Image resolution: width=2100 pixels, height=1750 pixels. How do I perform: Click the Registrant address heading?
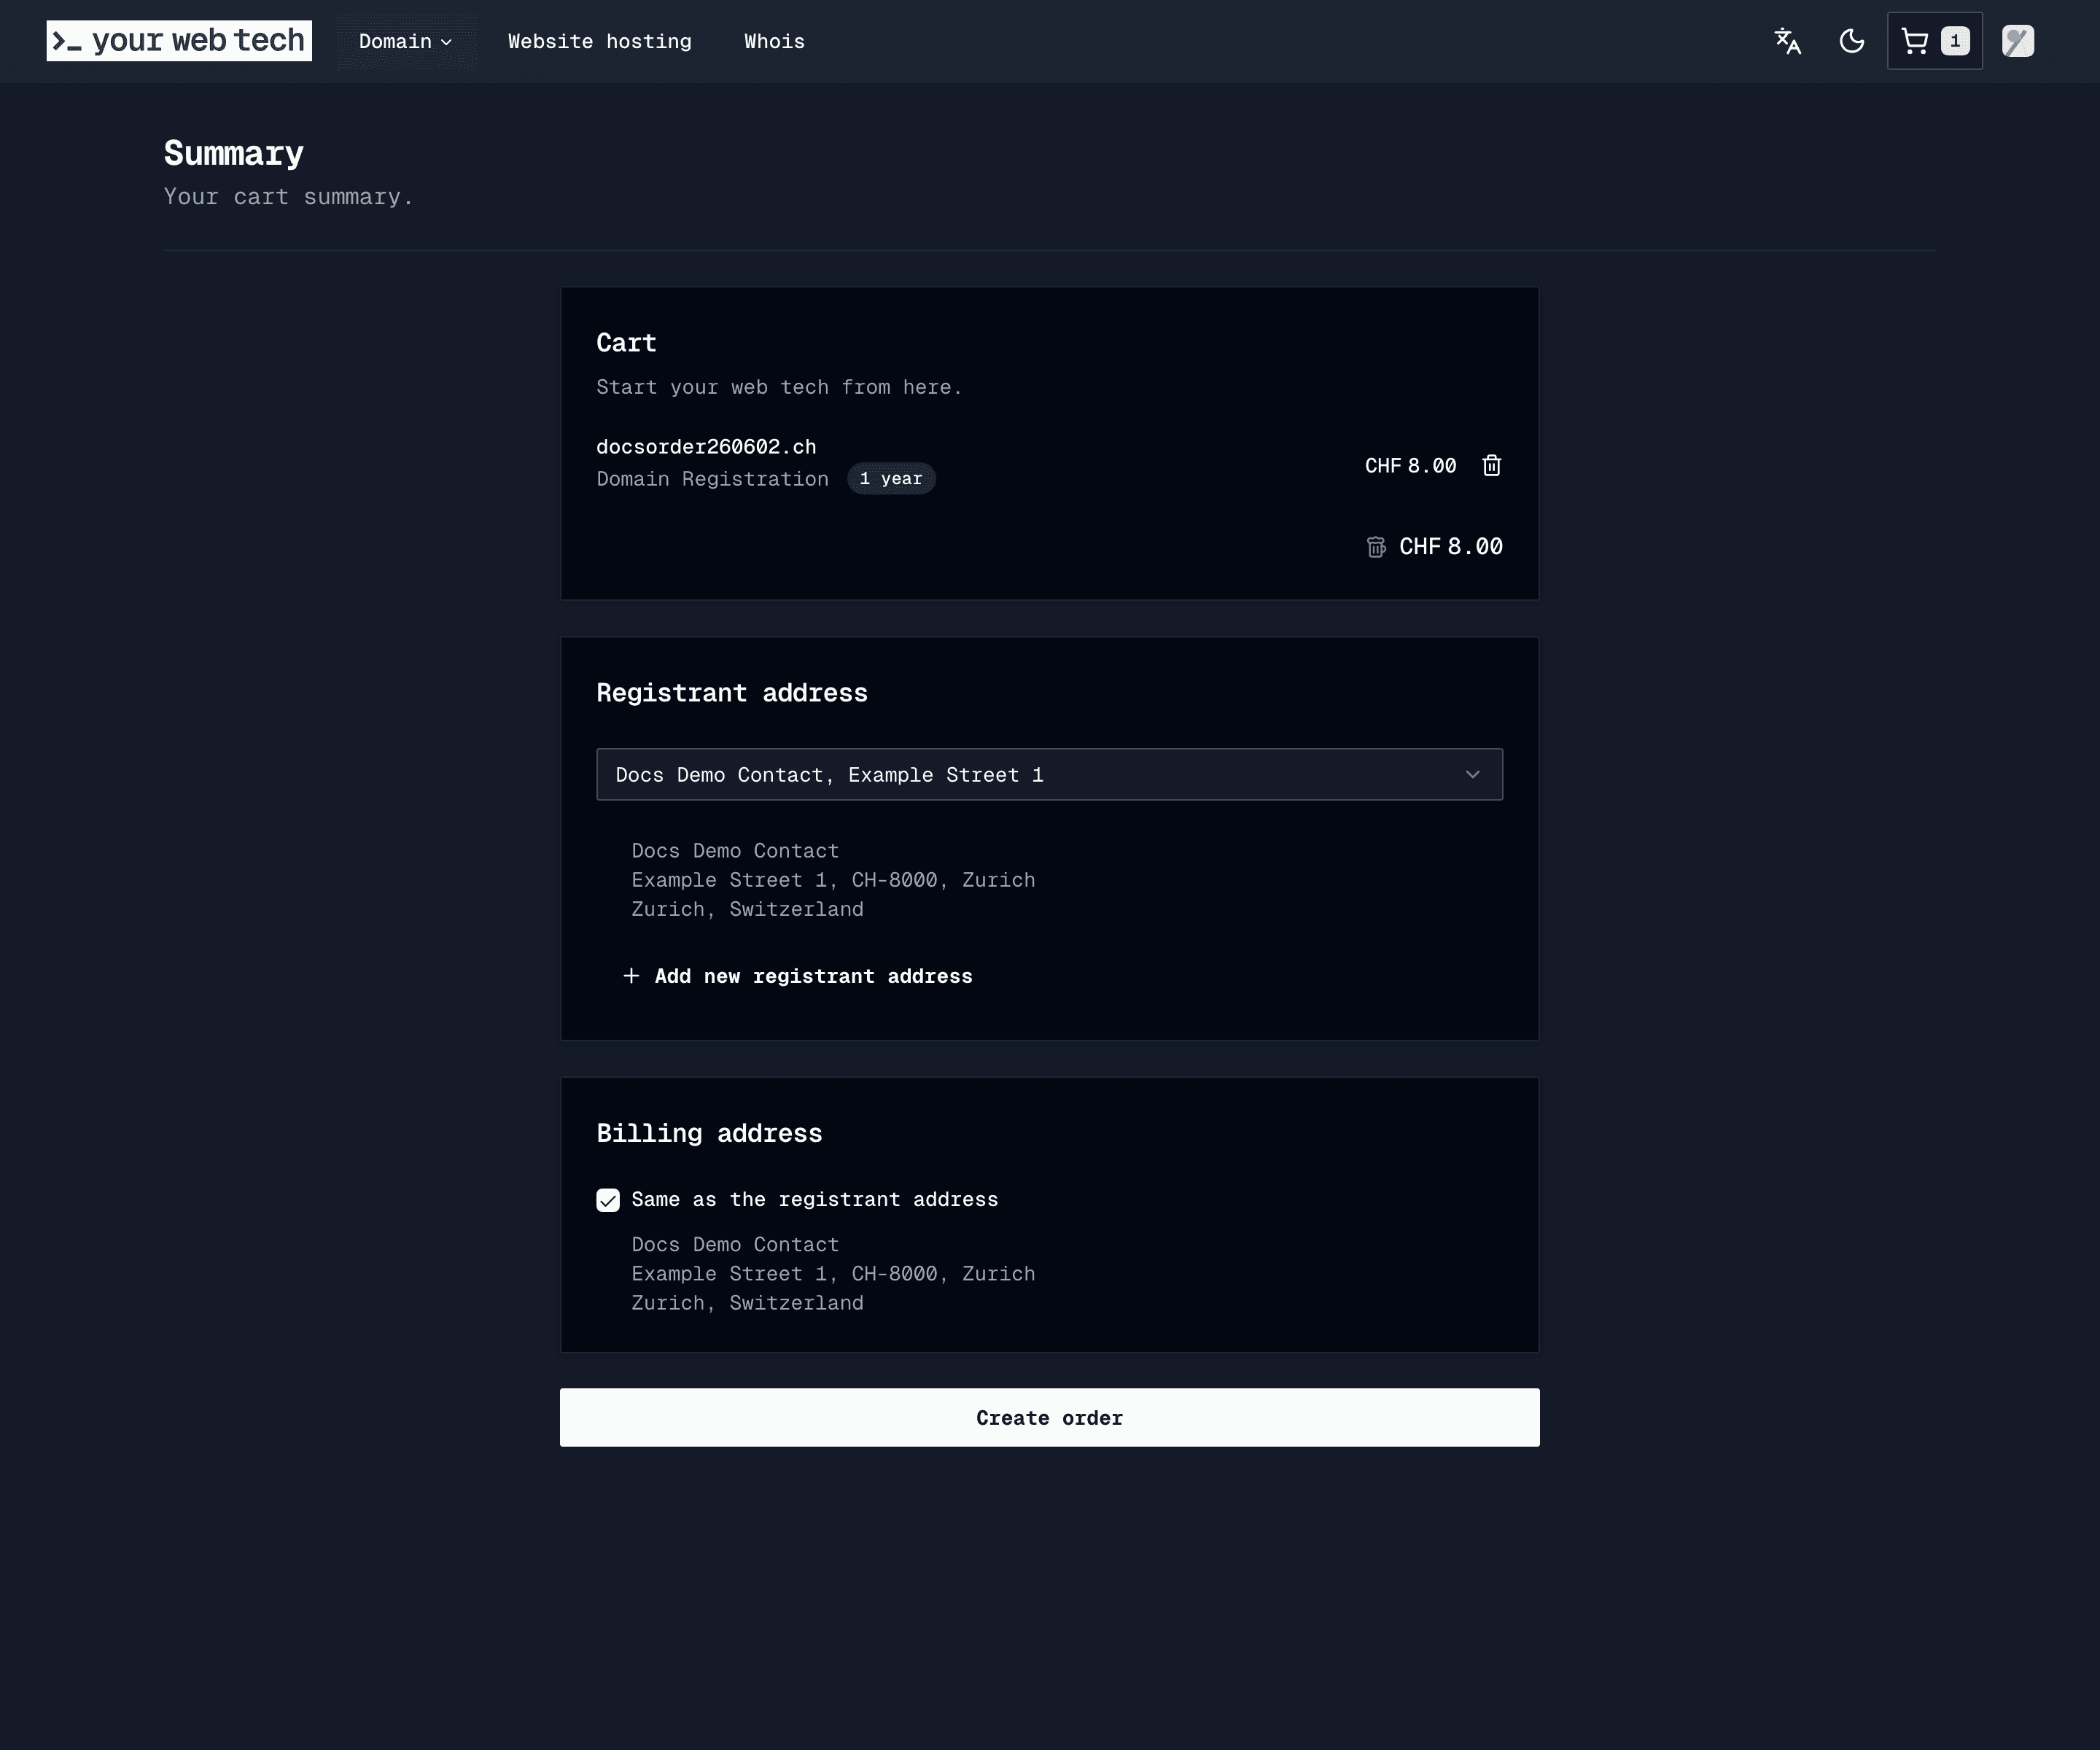pyautogui.click(x=731, y=693)
